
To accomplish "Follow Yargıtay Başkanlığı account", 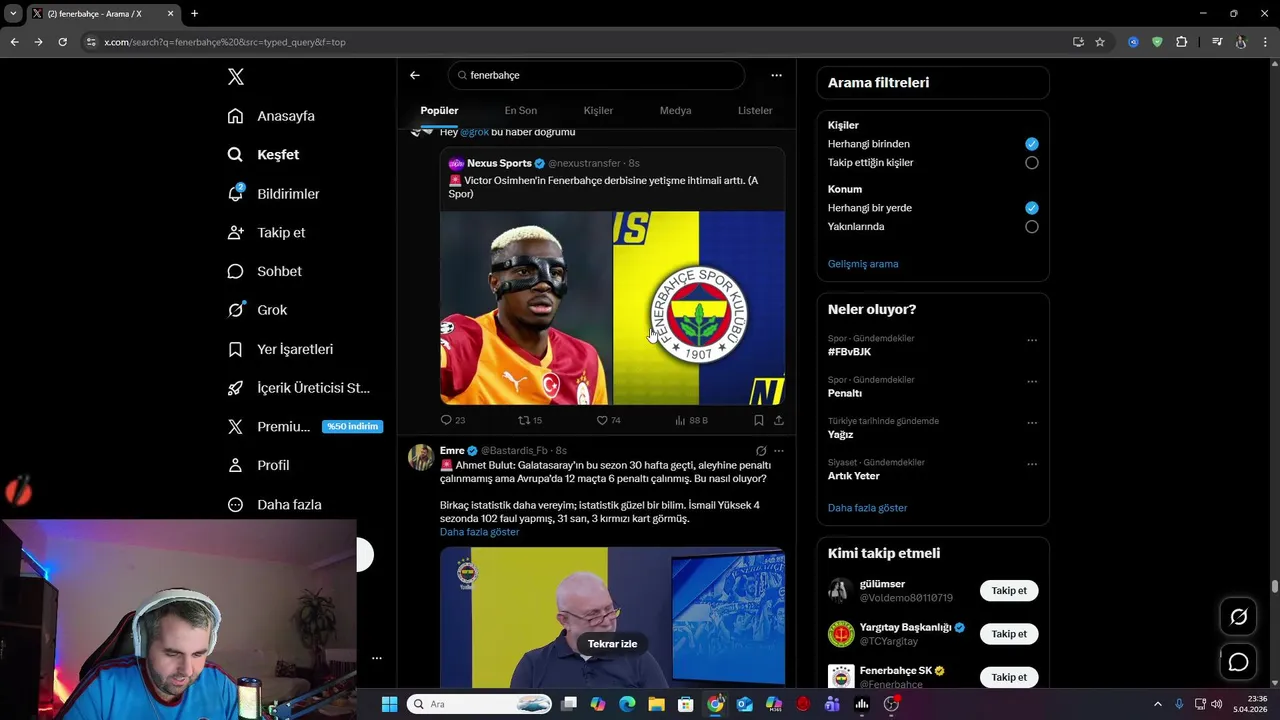I will pos(1009,634).
